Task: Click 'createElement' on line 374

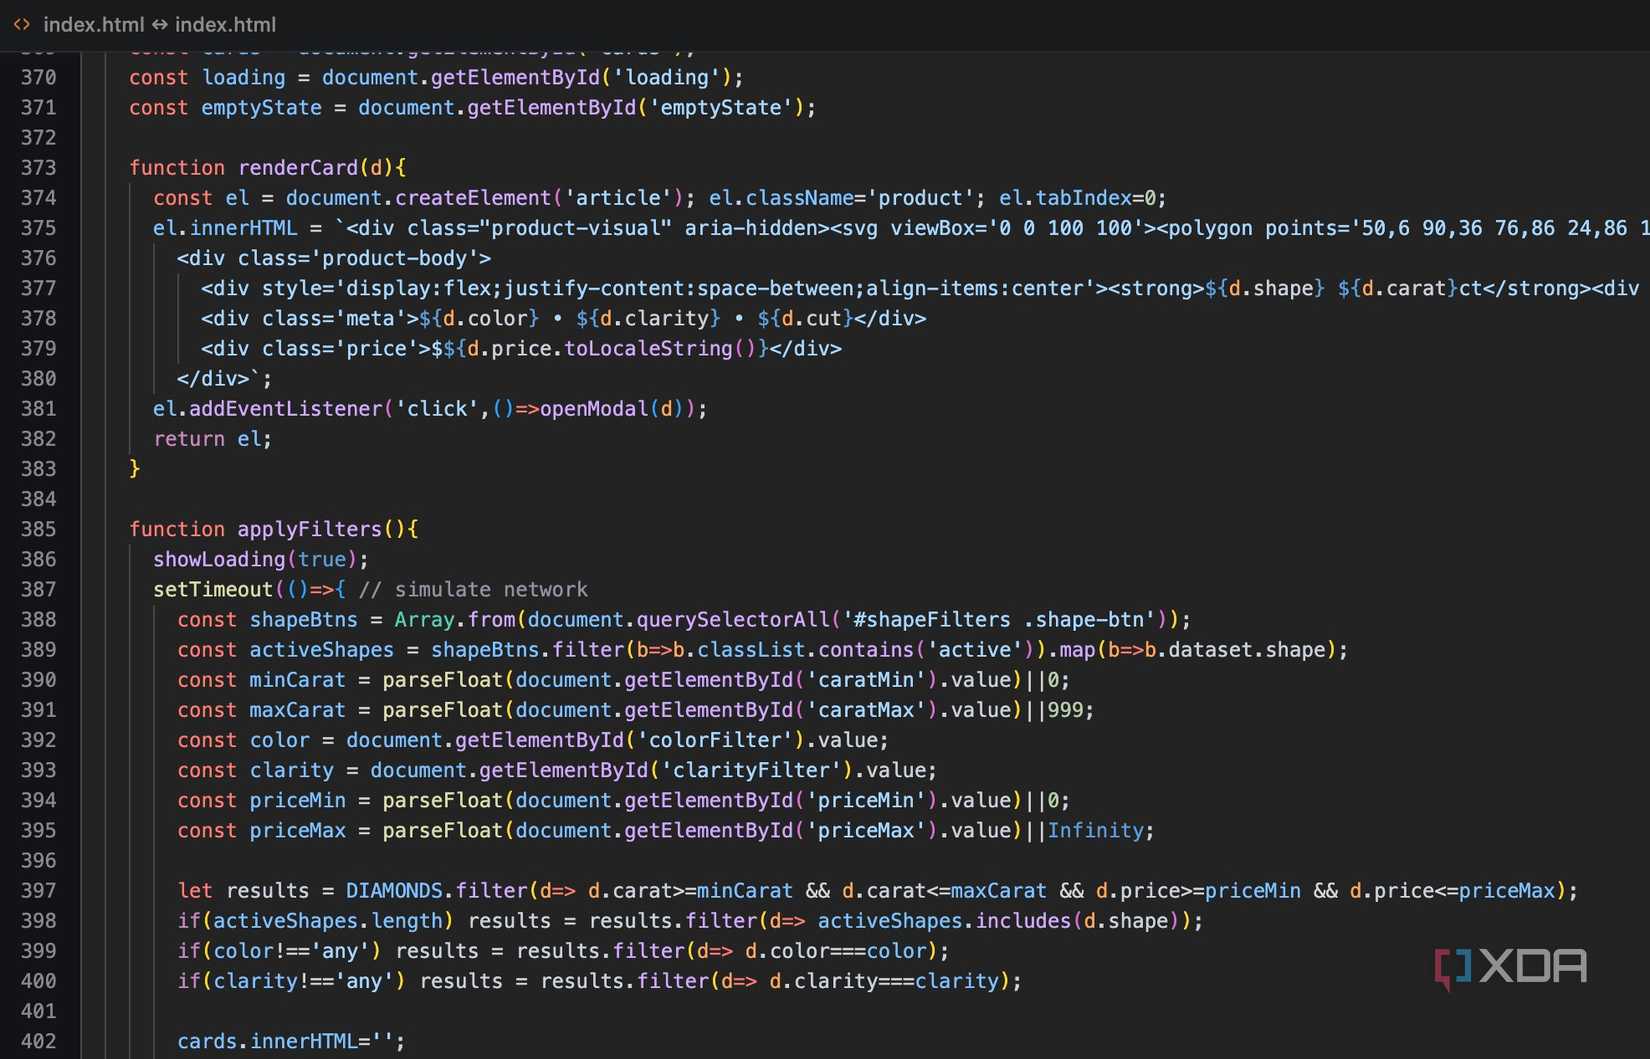Action: 473,198
